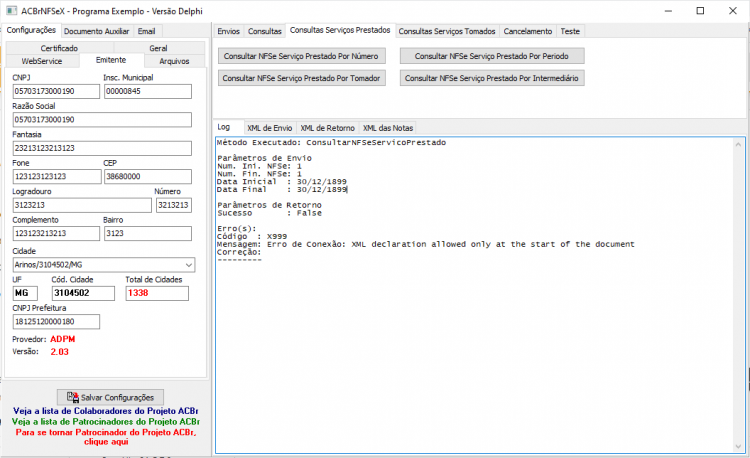Focus the Razão Social field
The width and height of the screenshot is (750, 458).
point(102,120)
